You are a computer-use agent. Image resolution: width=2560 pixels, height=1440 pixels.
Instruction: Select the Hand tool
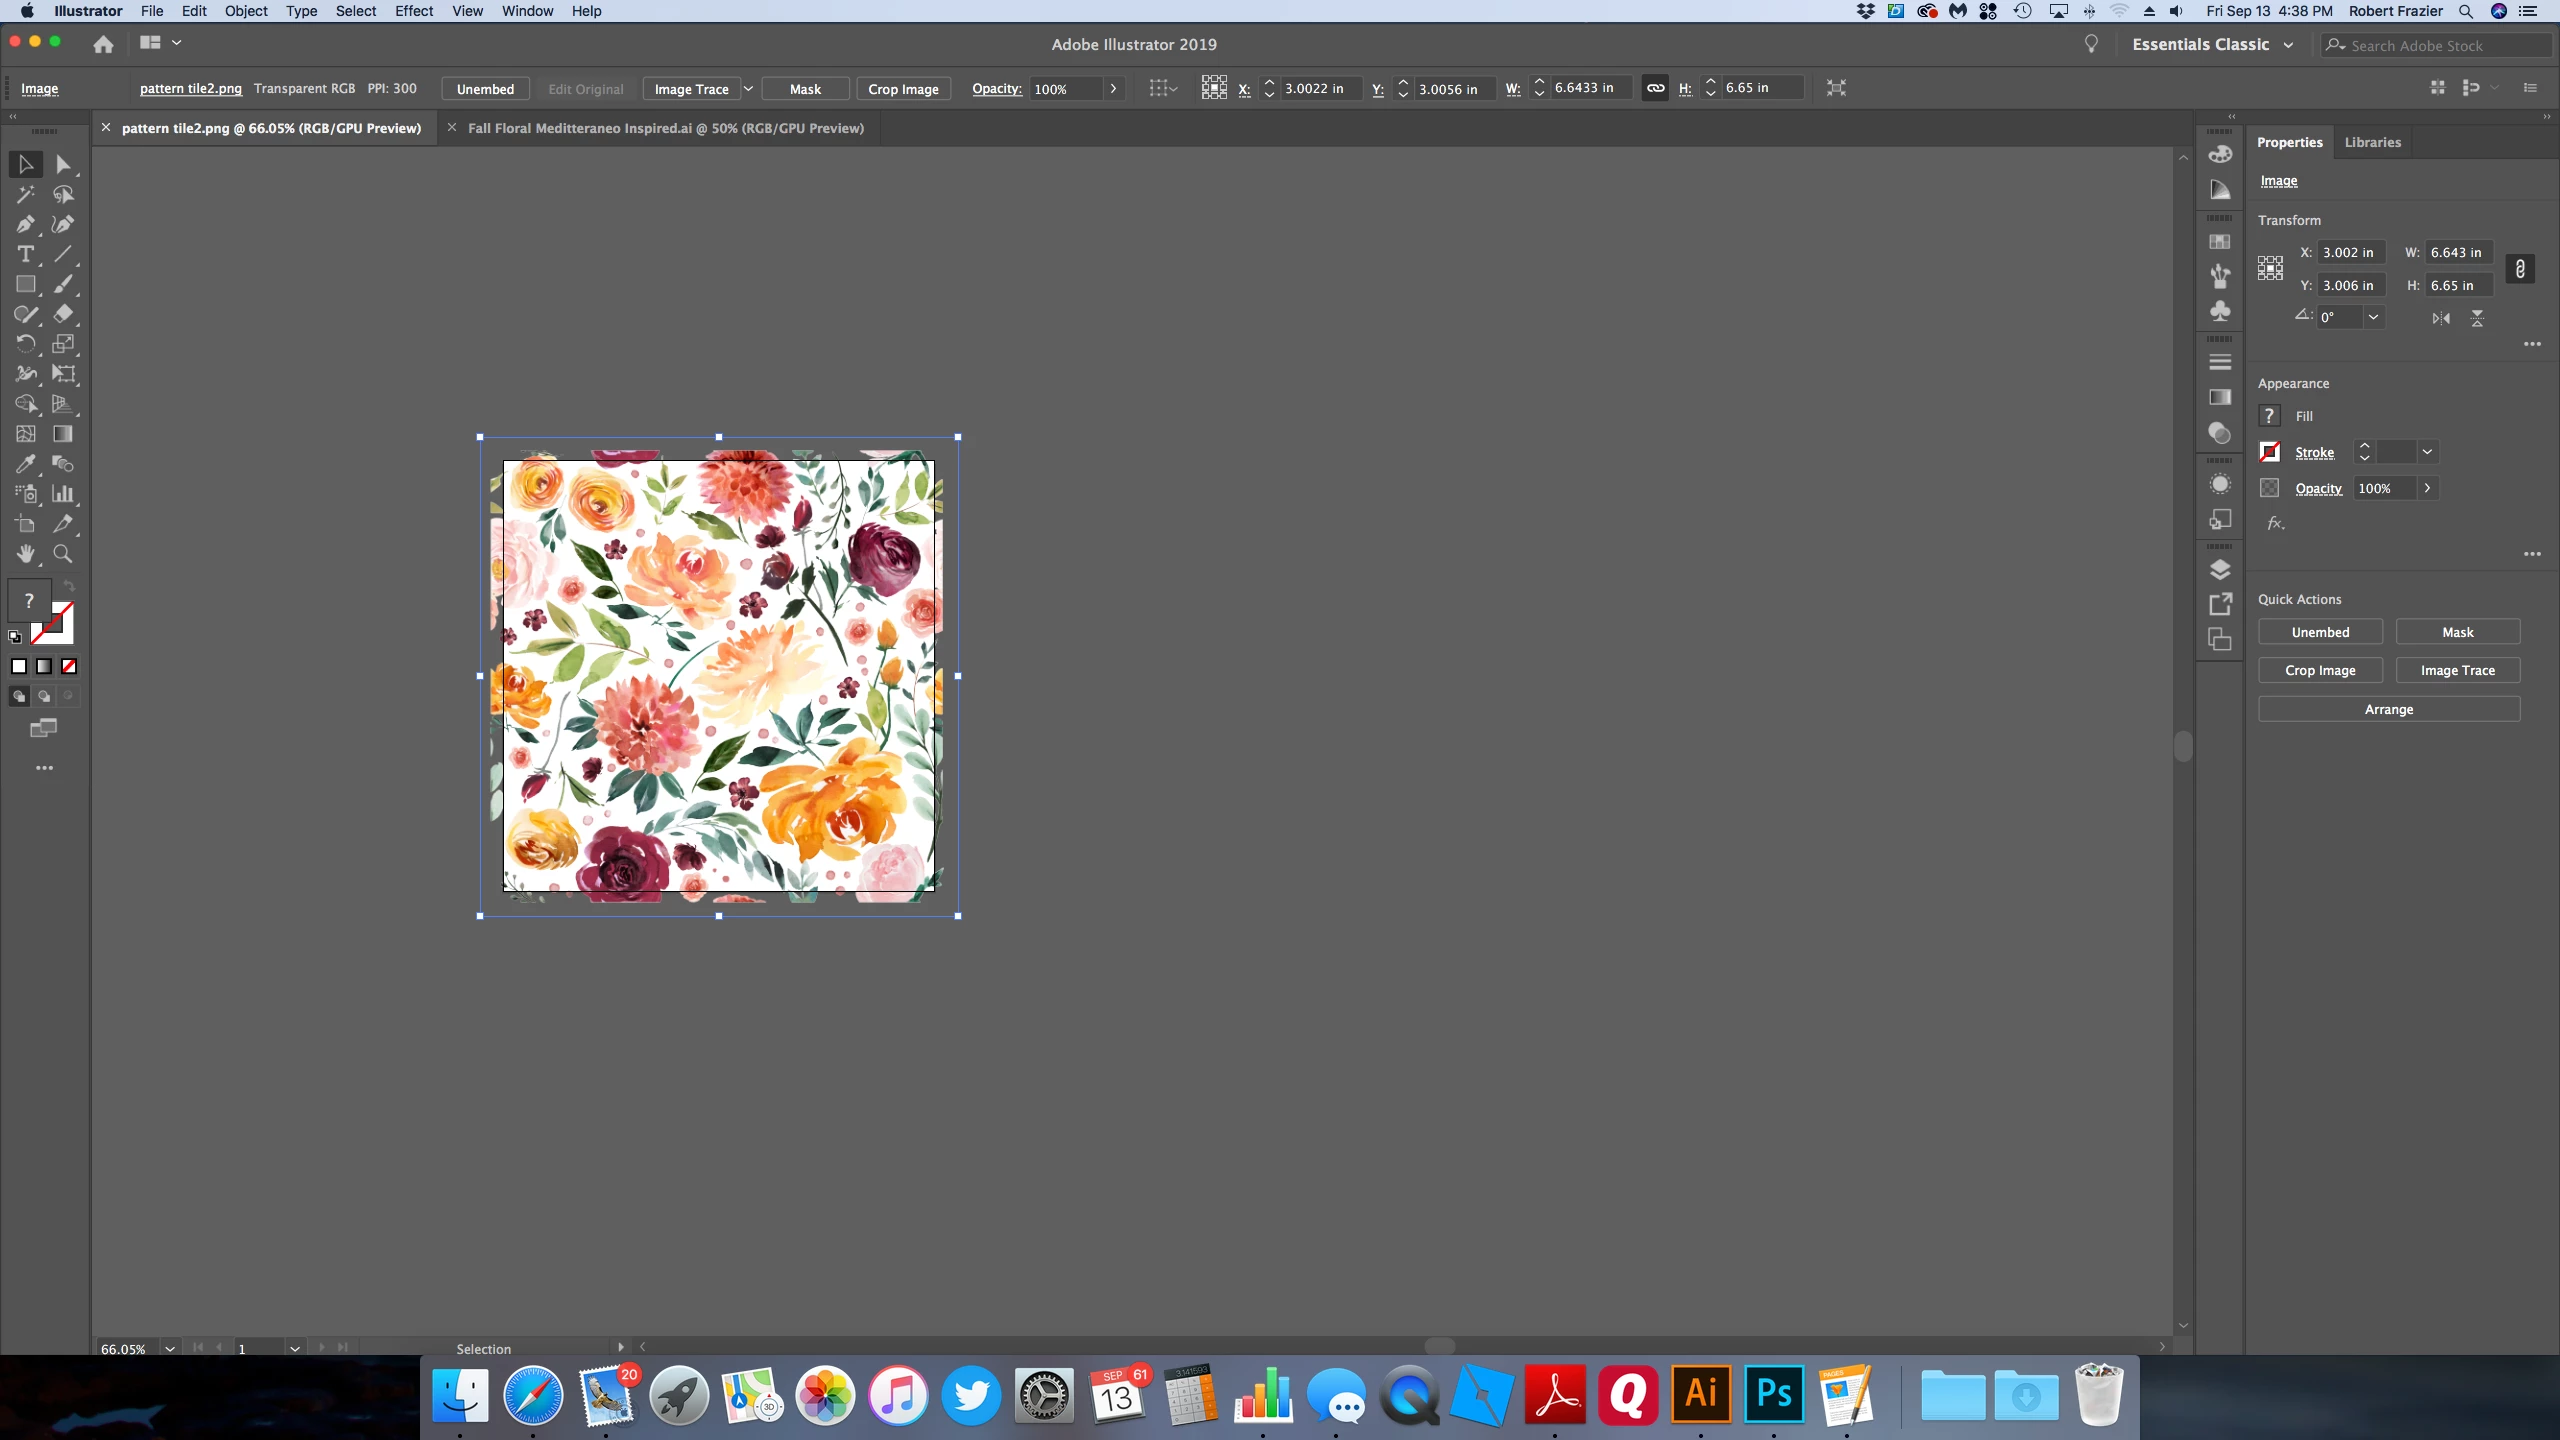pyautogui.click(x=25, y=553)
